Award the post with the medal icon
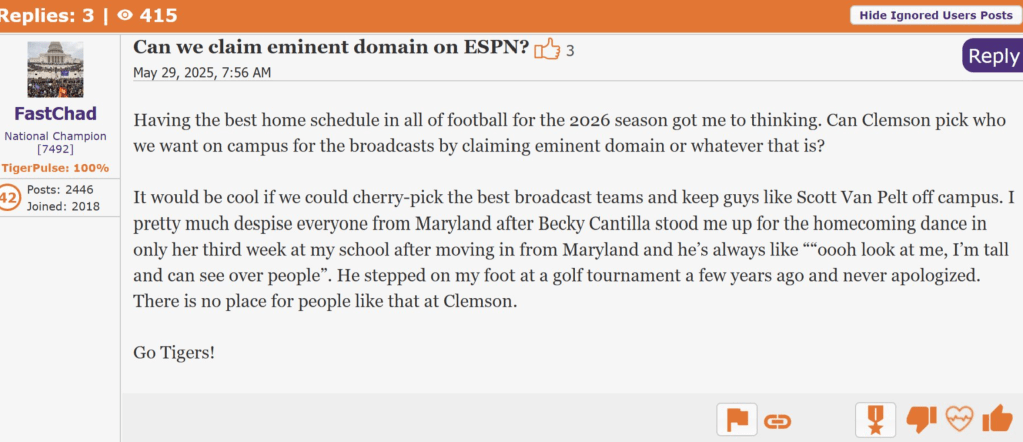The height and width of the screenshot is (442, 1023). 876,420
